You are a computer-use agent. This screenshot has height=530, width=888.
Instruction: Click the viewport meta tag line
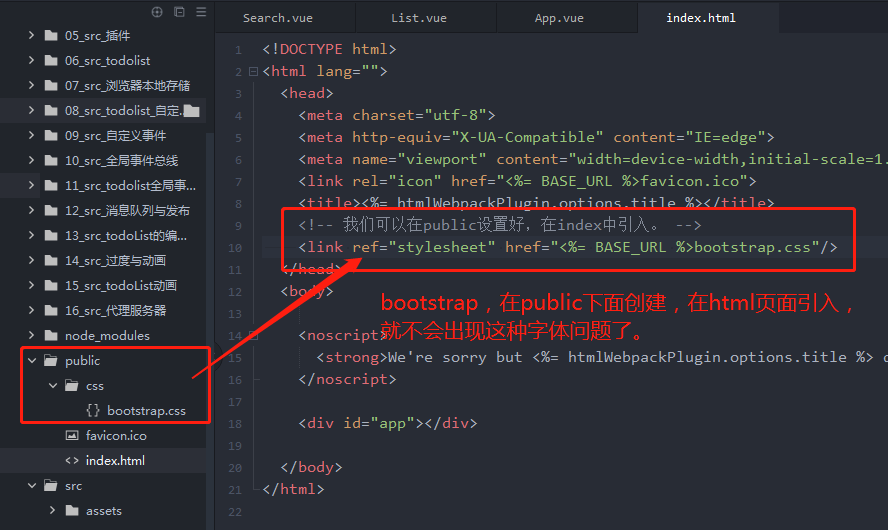[x=592, y=160]
